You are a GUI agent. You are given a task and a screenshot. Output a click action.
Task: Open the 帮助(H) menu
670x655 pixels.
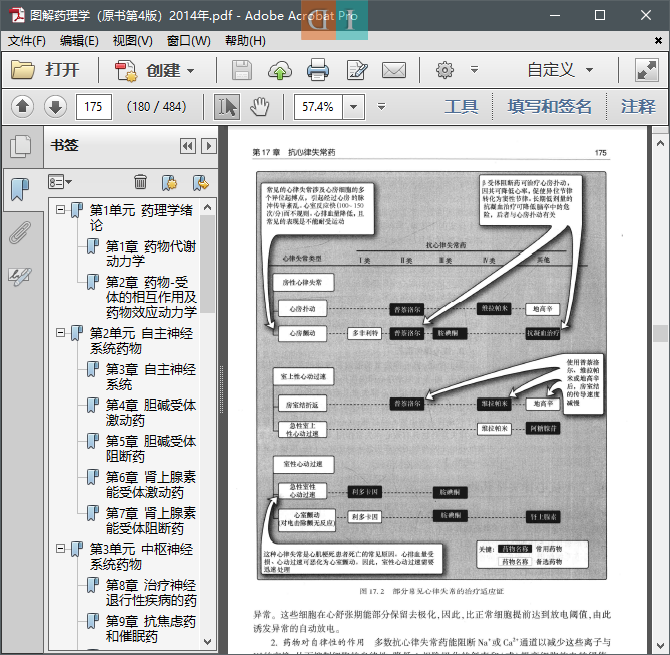click(x=245, y=41)
